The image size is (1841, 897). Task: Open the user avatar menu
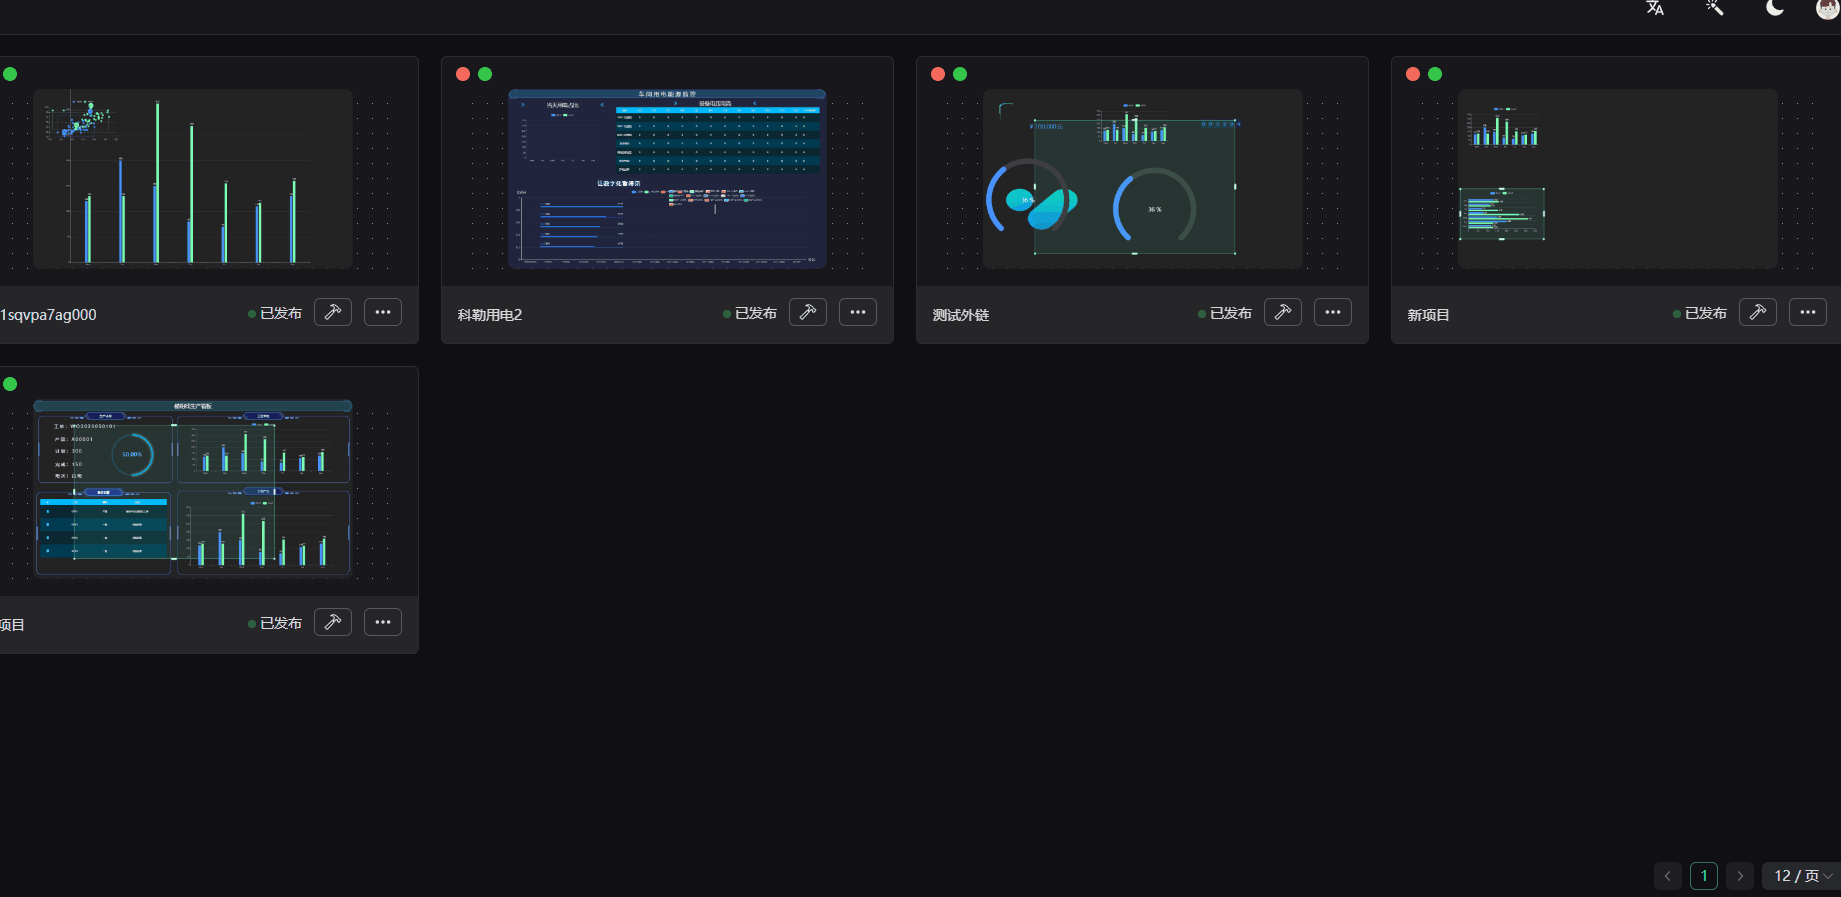1828,8
